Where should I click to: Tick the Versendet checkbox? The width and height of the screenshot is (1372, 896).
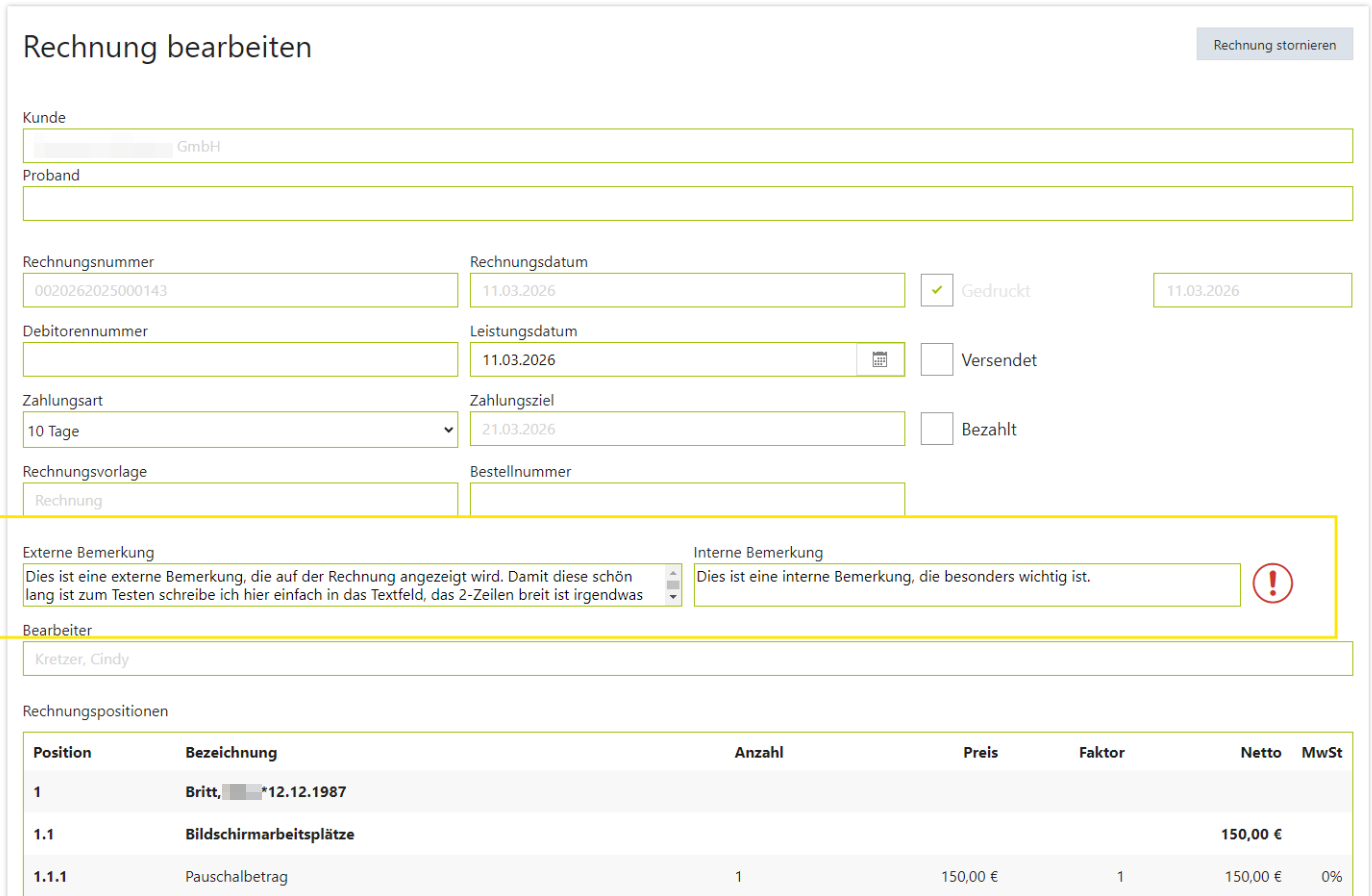pos(937,359)
